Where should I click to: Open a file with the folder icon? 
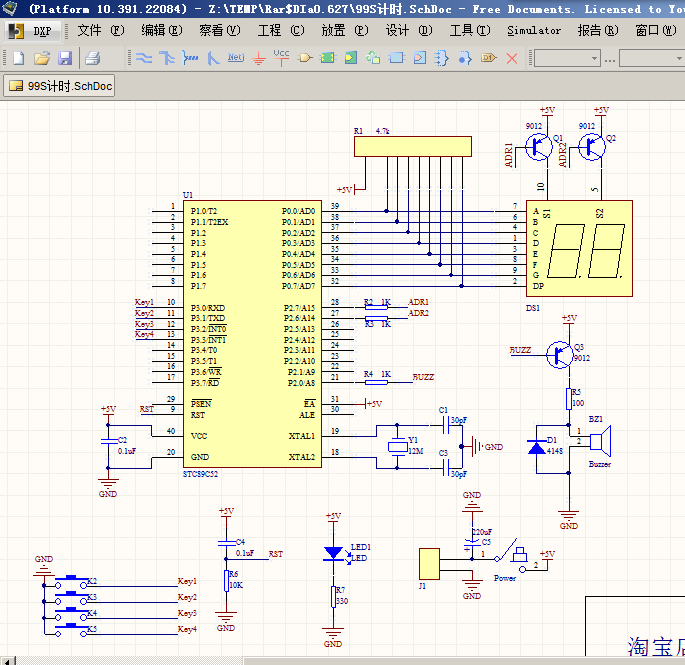42,58
